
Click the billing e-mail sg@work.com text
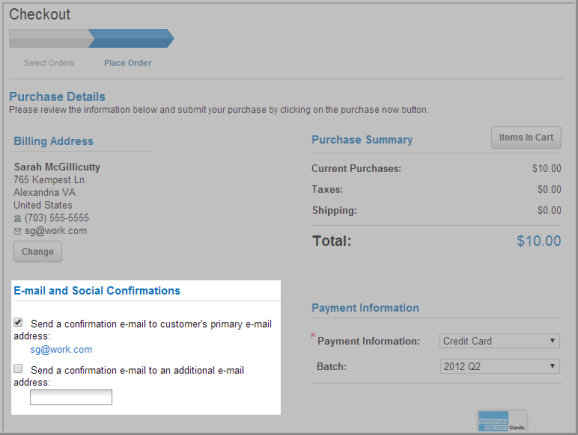coord(56,231)
